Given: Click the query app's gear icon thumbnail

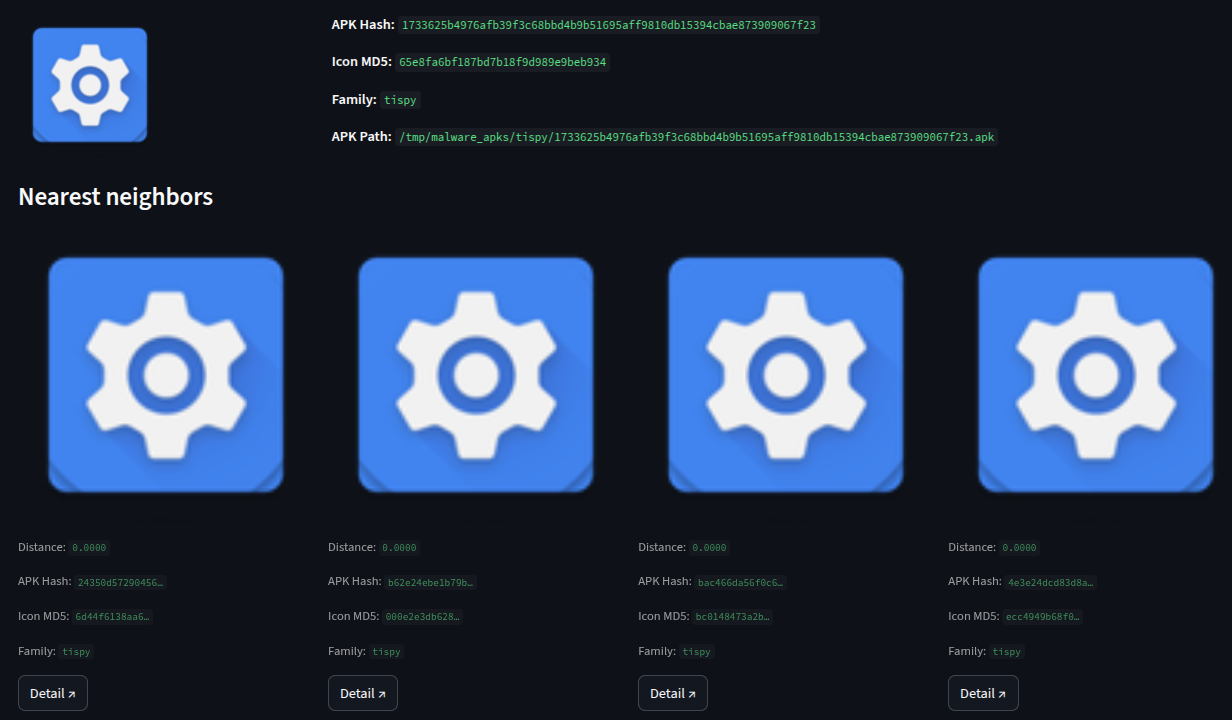Looking at the screenshot, I should coord(90,85).
